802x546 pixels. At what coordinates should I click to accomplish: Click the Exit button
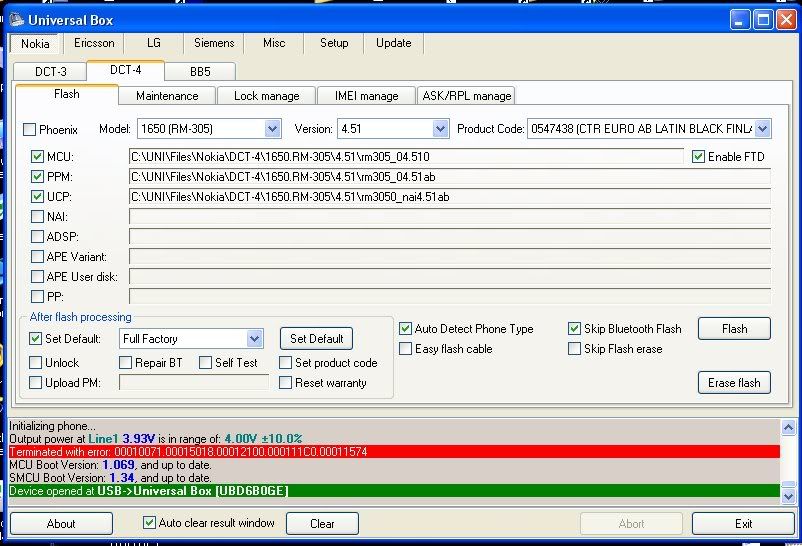743,523
